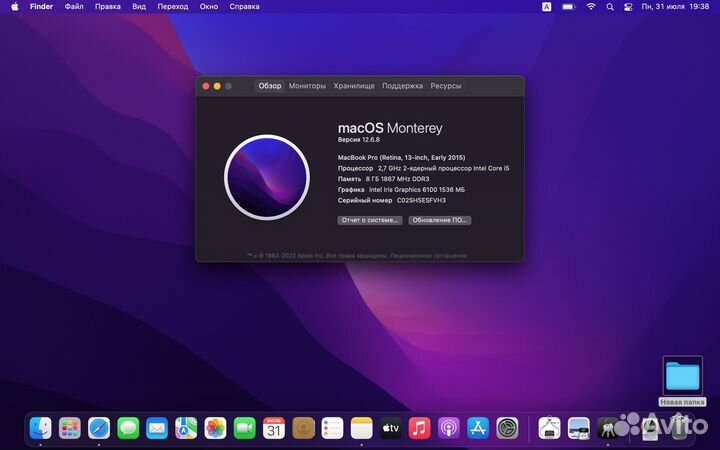Click the Версия 12.6.8 text
This screenshot has width=720, height=450.
(359, 140)
